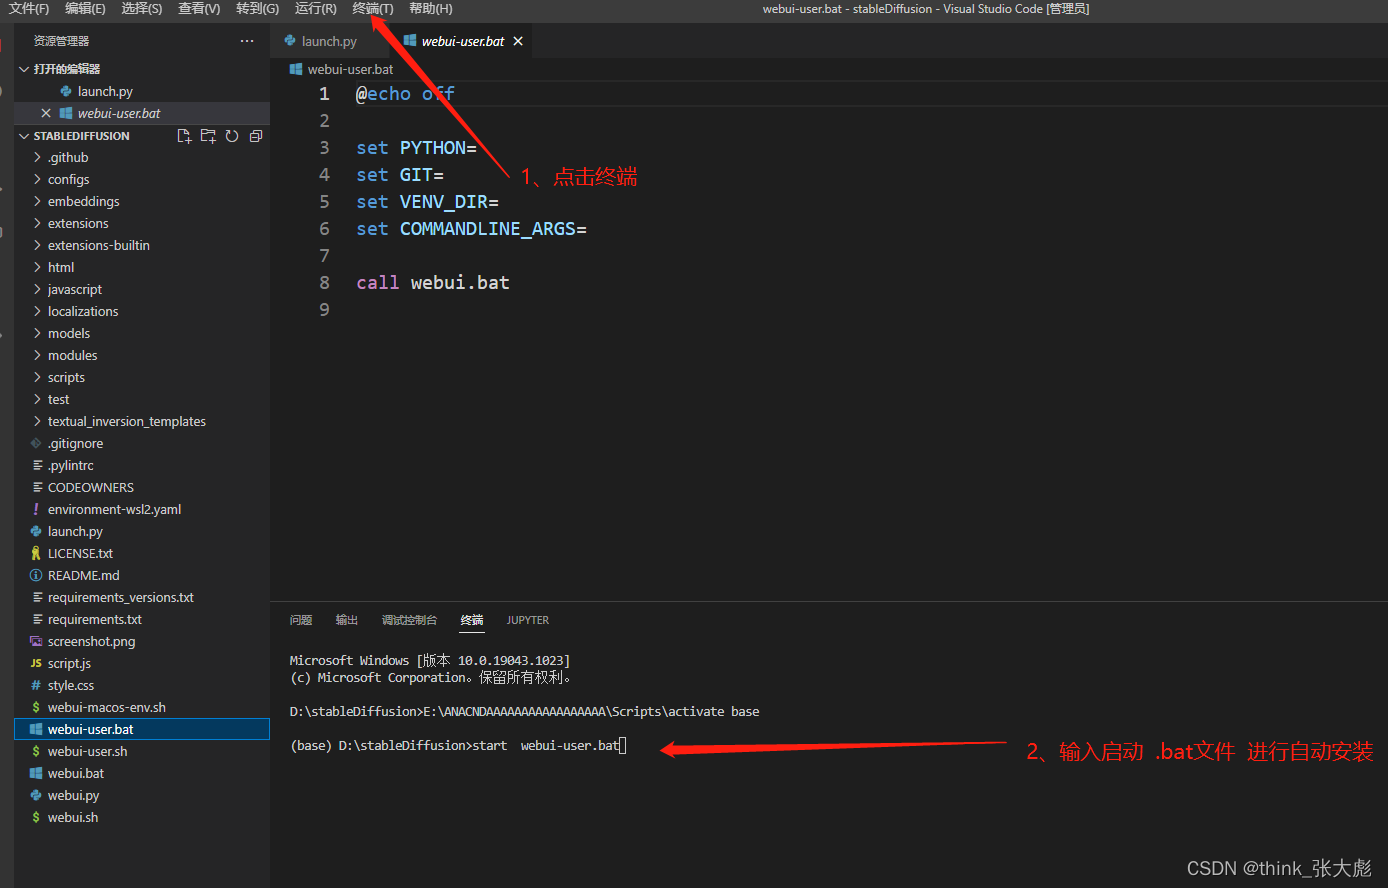Switch to the launch.py editor tab

click(x=330, y=41)
